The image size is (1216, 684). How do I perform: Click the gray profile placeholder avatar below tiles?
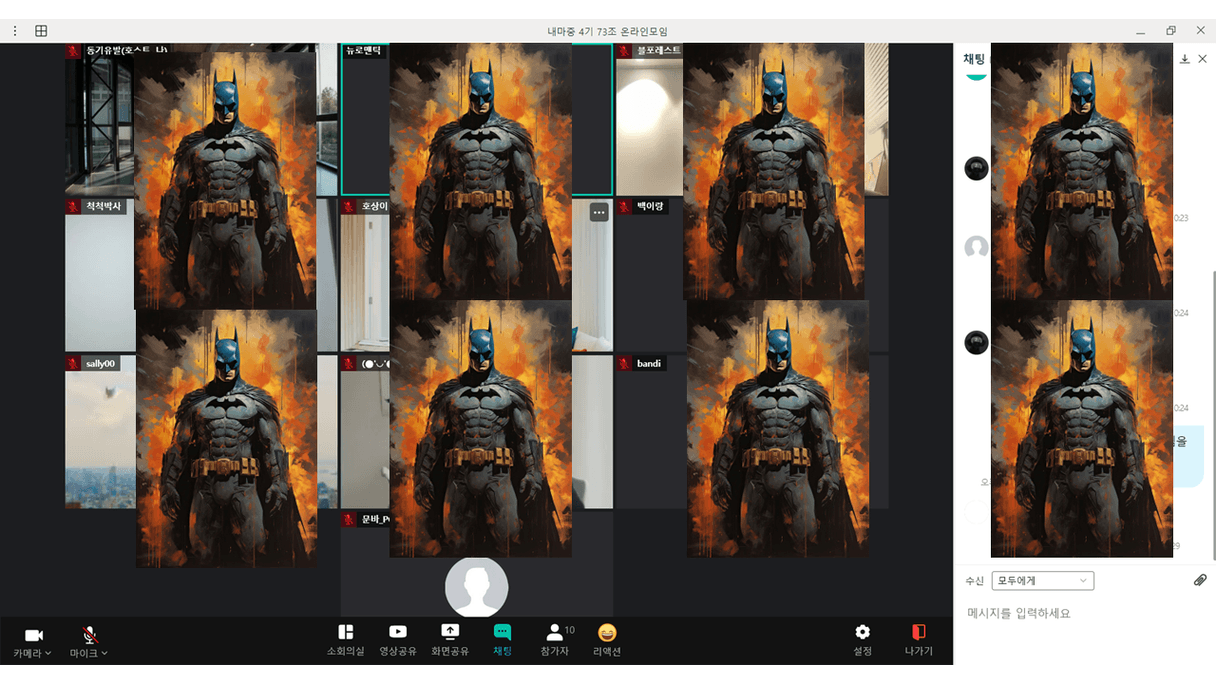(x=477, y=588)
